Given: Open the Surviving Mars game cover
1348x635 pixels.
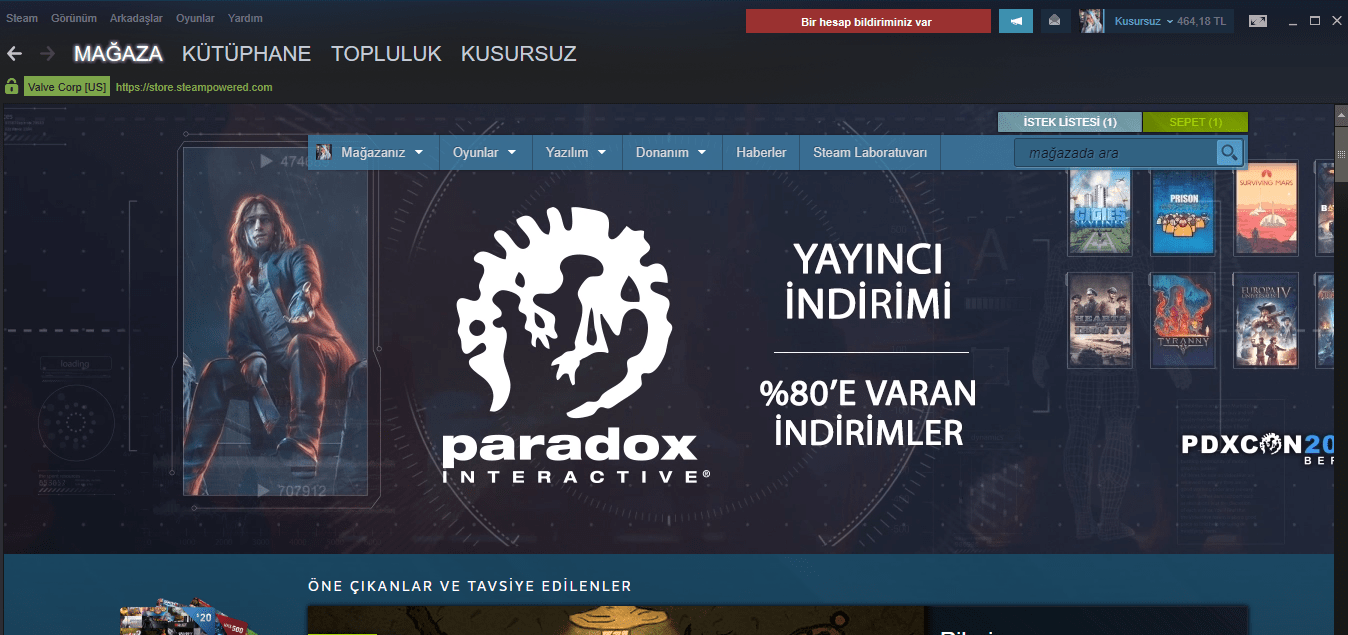Looking at the screenshot, I should [x=1266, y=211].
